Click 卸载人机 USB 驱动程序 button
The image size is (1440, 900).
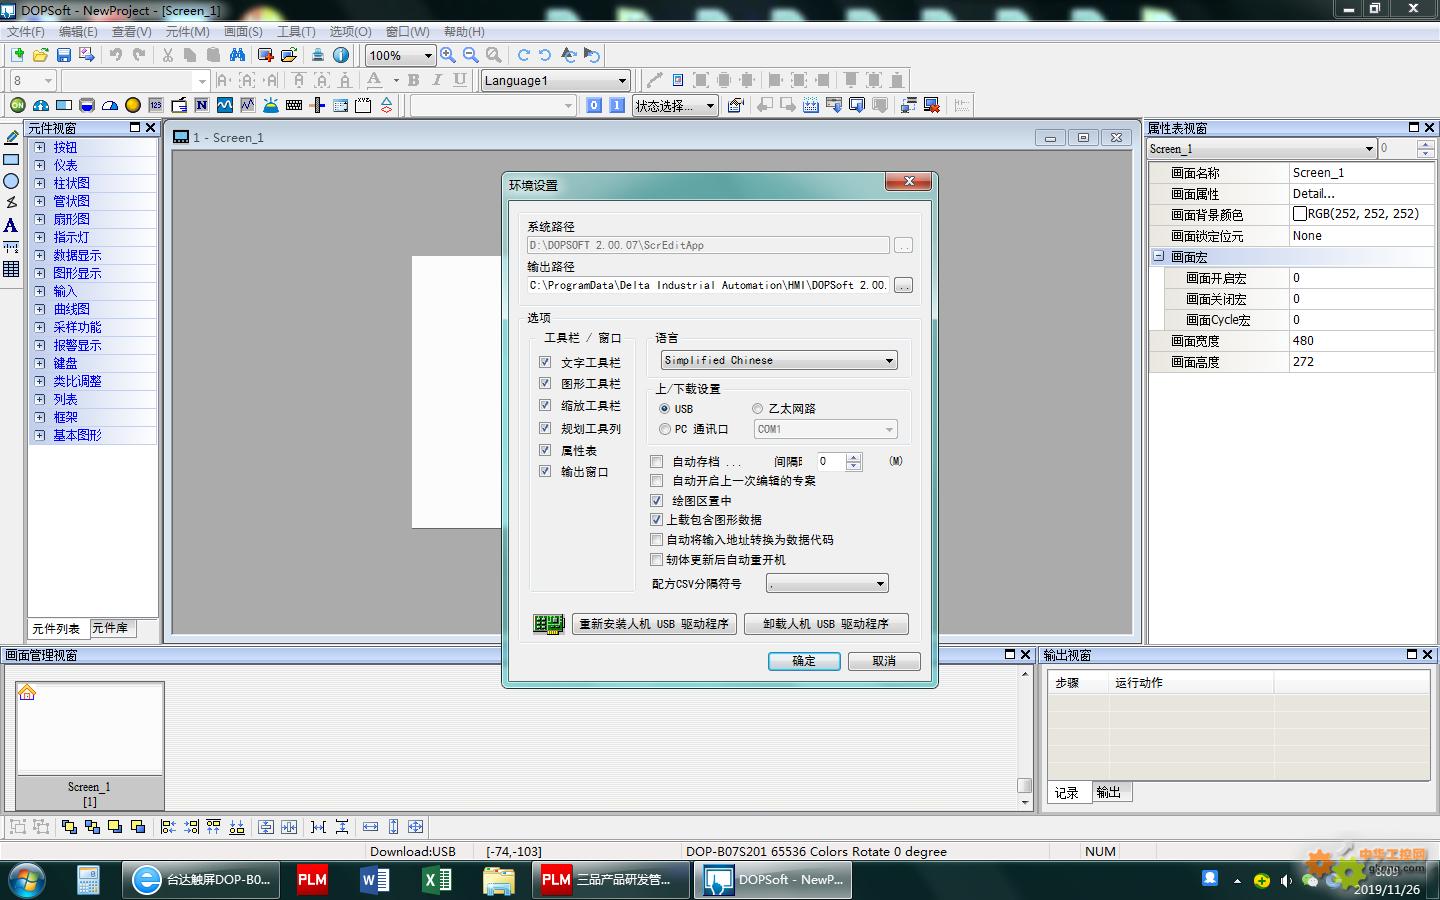pos(826,624)
